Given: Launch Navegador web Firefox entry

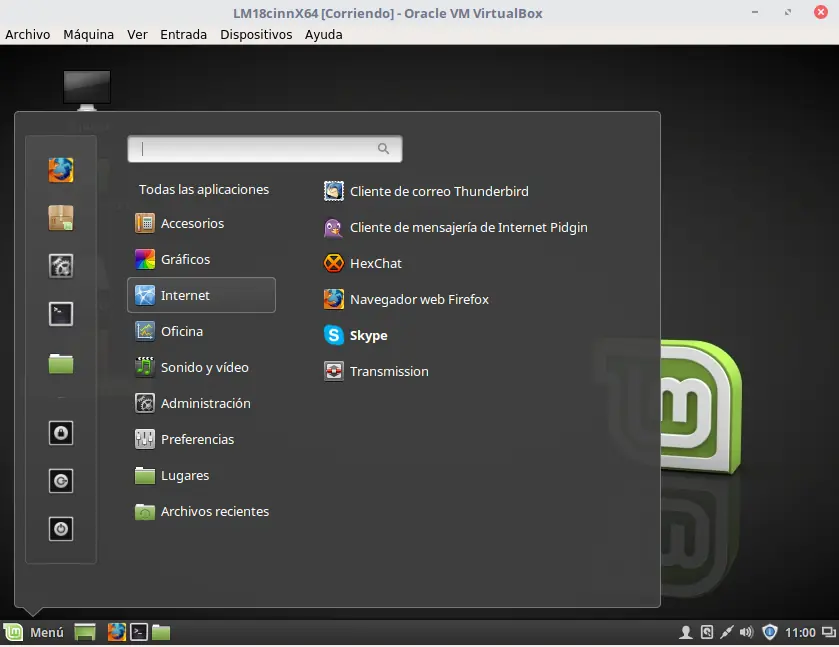Looking at the screenshot, I should click(419, 299).
